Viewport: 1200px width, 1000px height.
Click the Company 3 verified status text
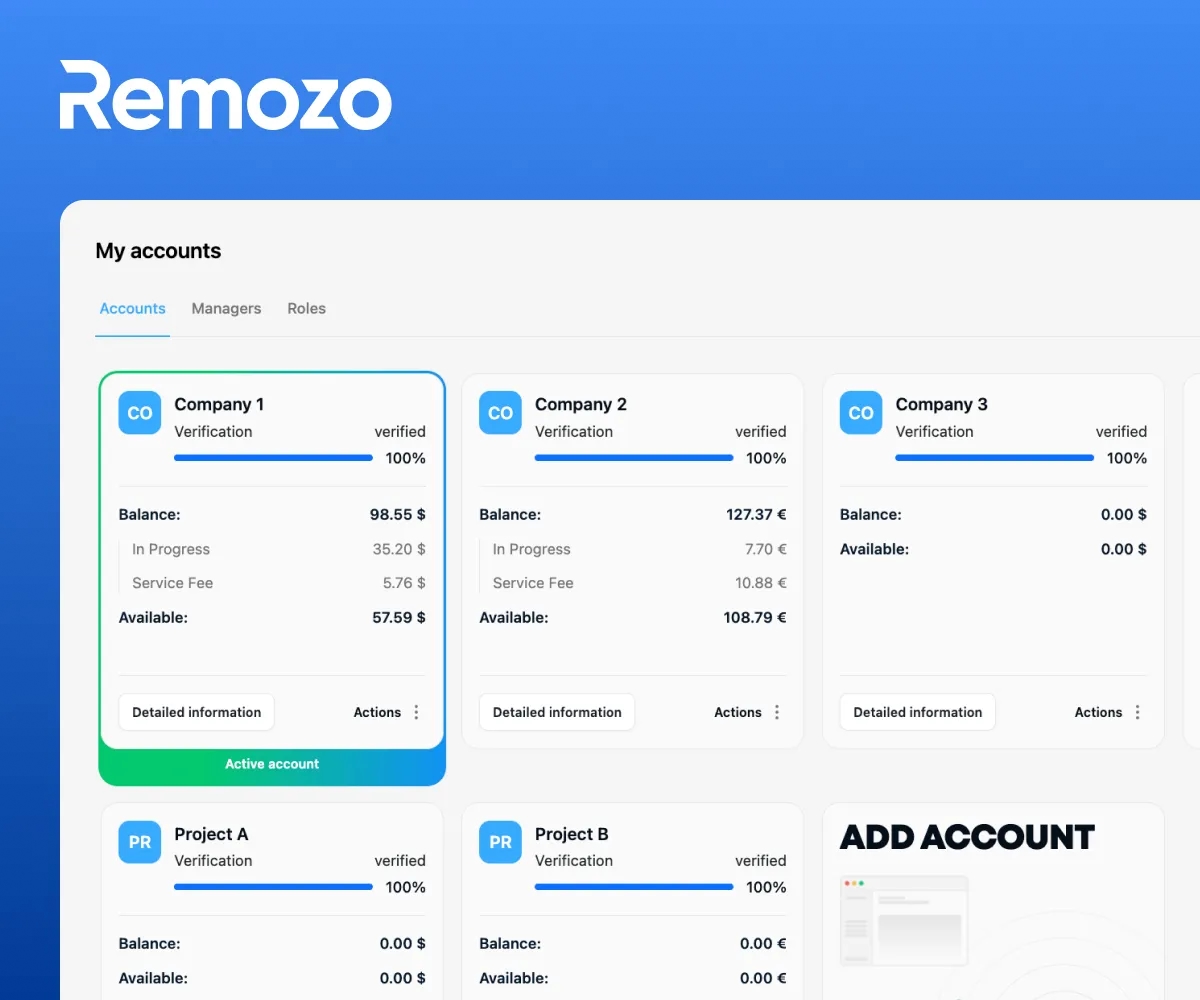coord(1121,432)
